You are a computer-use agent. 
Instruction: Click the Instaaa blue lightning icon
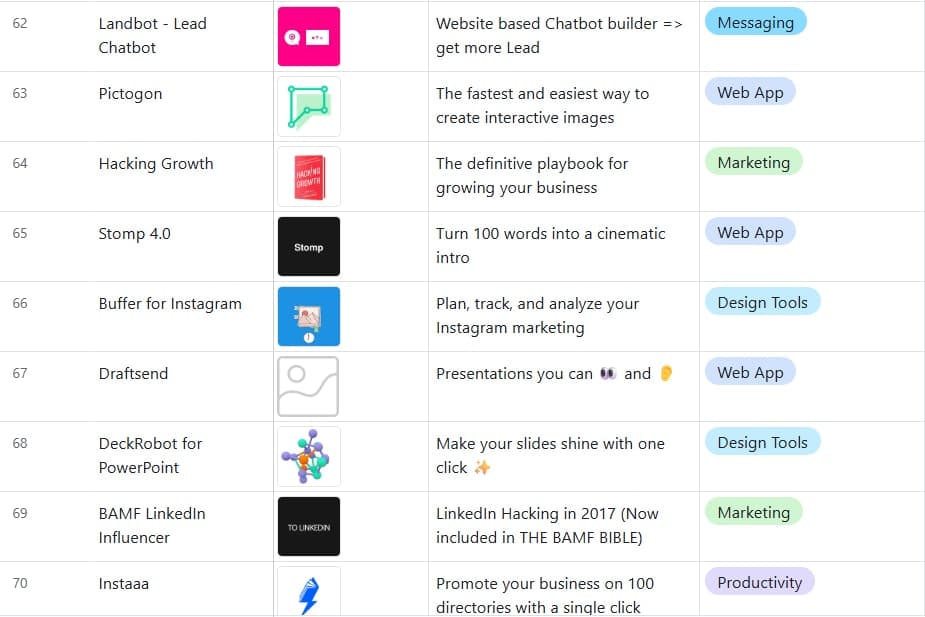pos(308,592)
